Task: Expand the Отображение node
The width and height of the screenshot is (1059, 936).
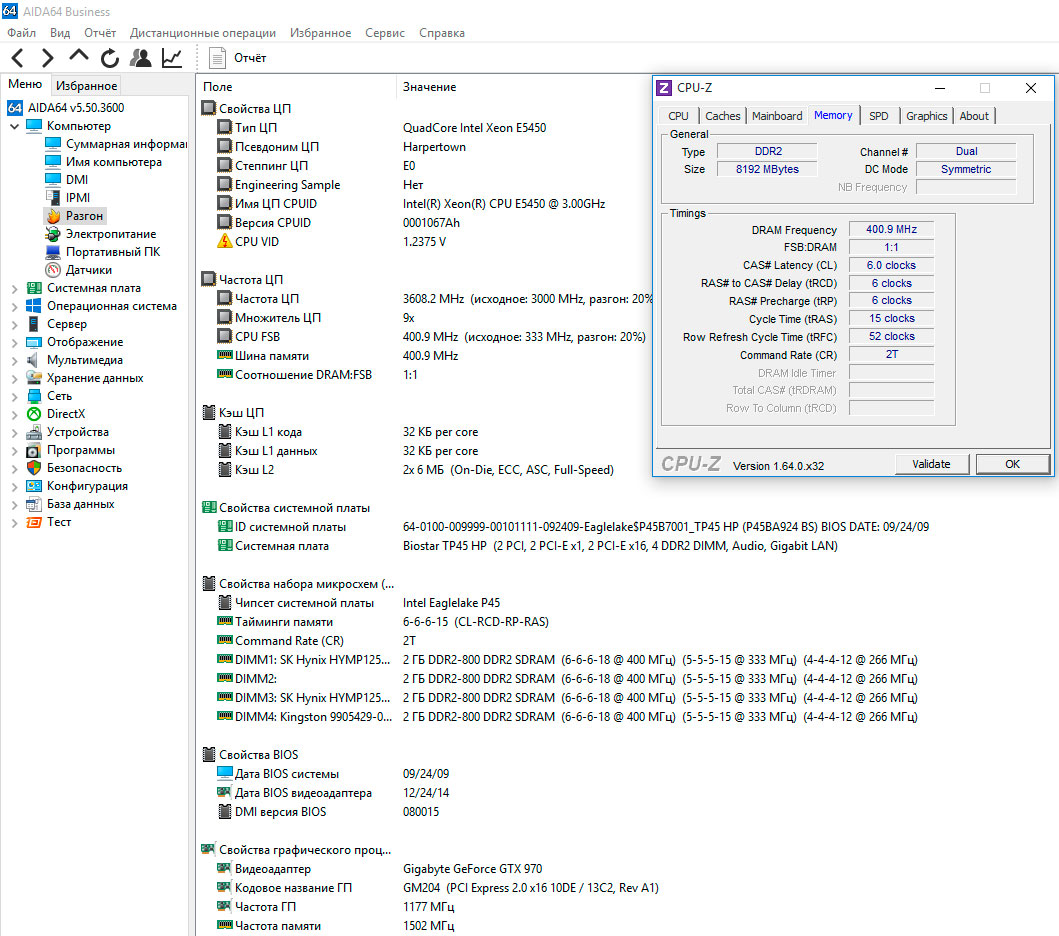Action: point(14,342)
